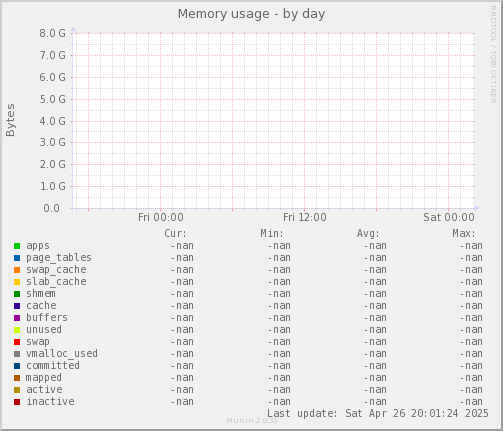Click the Cur value for committed
503x431 pixels.
coord(182,366)
